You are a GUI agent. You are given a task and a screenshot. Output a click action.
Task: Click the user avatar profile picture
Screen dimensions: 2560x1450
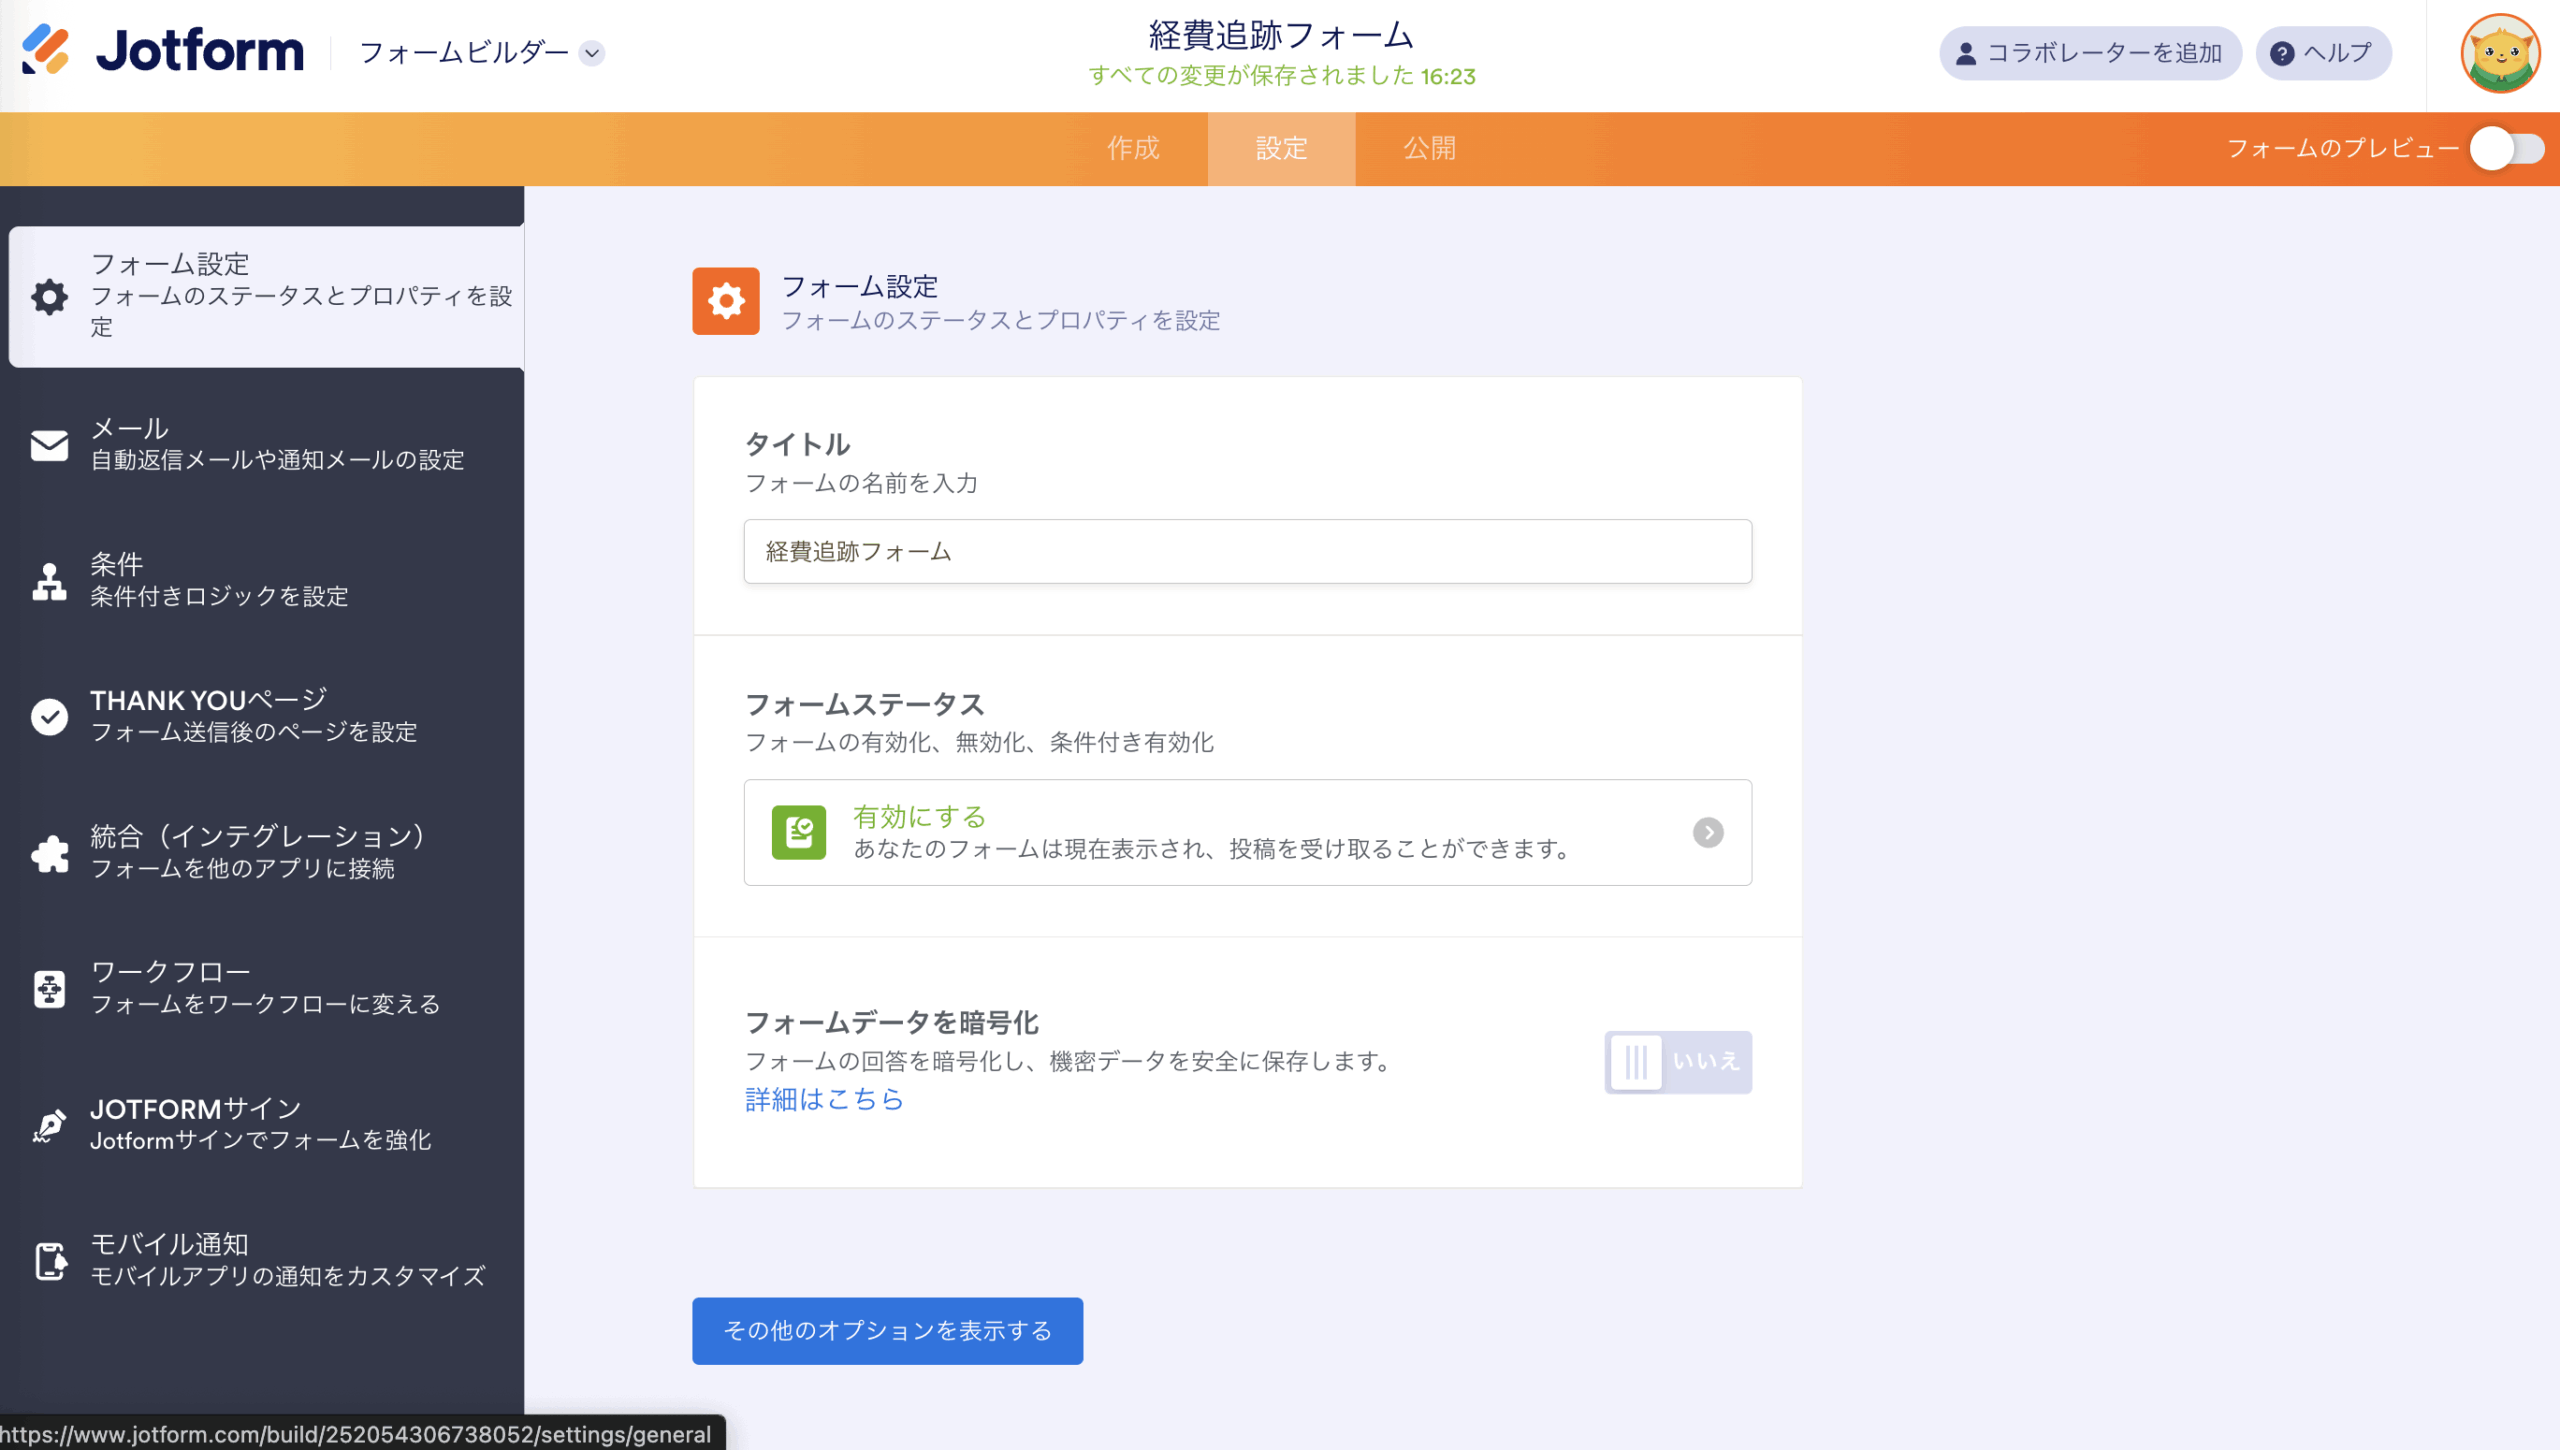point(2499,54)
